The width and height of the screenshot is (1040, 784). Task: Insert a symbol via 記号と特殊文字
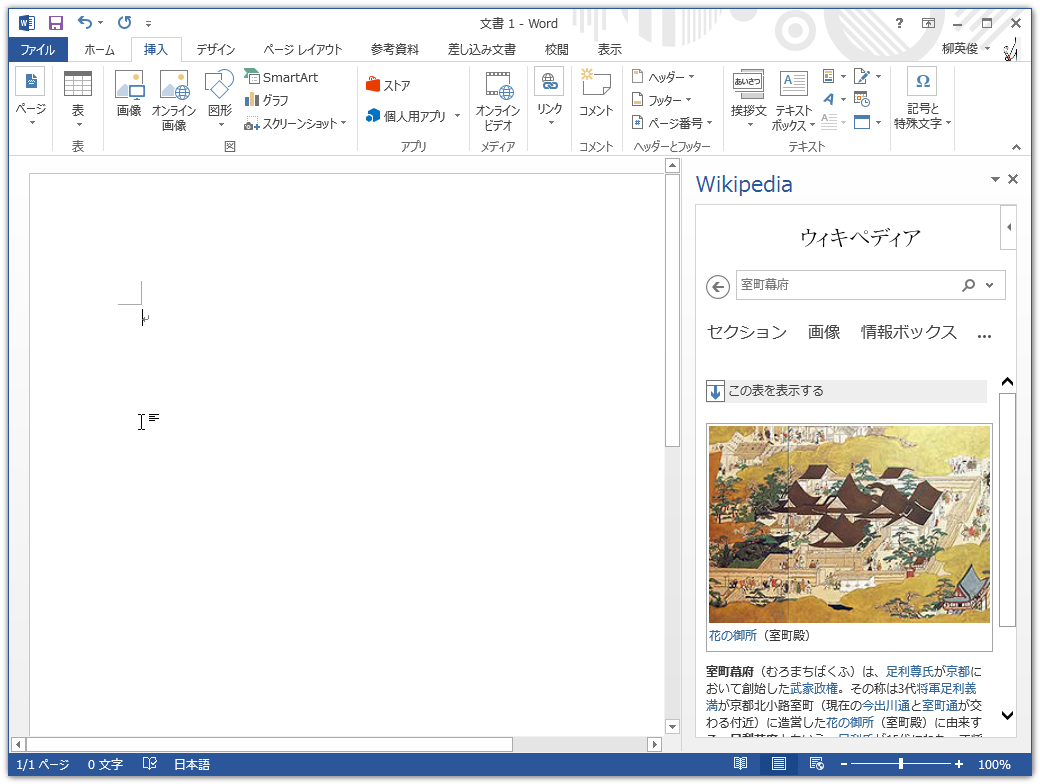pyautogui.click(x=921, y=97)
